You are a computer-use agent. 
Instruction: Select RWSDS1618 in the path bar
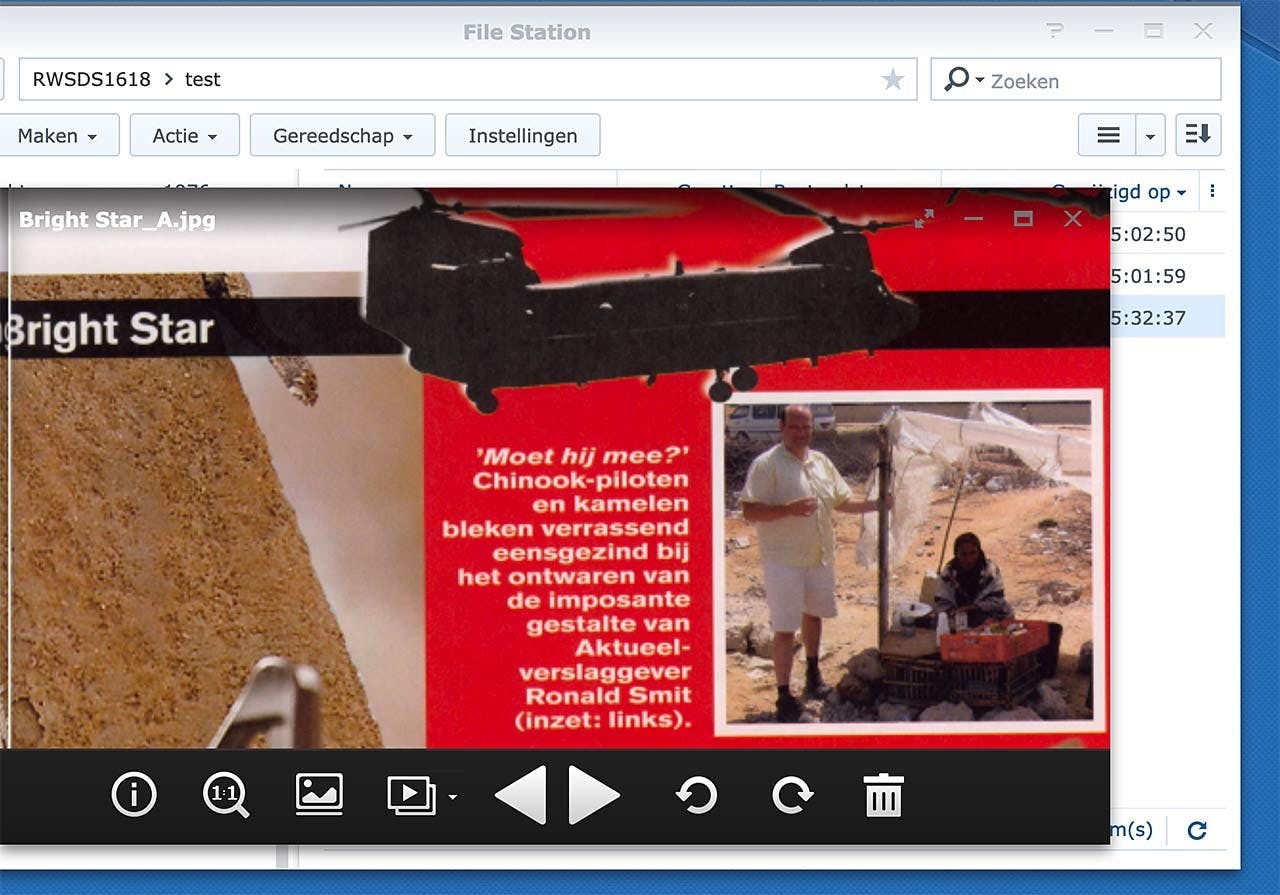click(92, 79)
